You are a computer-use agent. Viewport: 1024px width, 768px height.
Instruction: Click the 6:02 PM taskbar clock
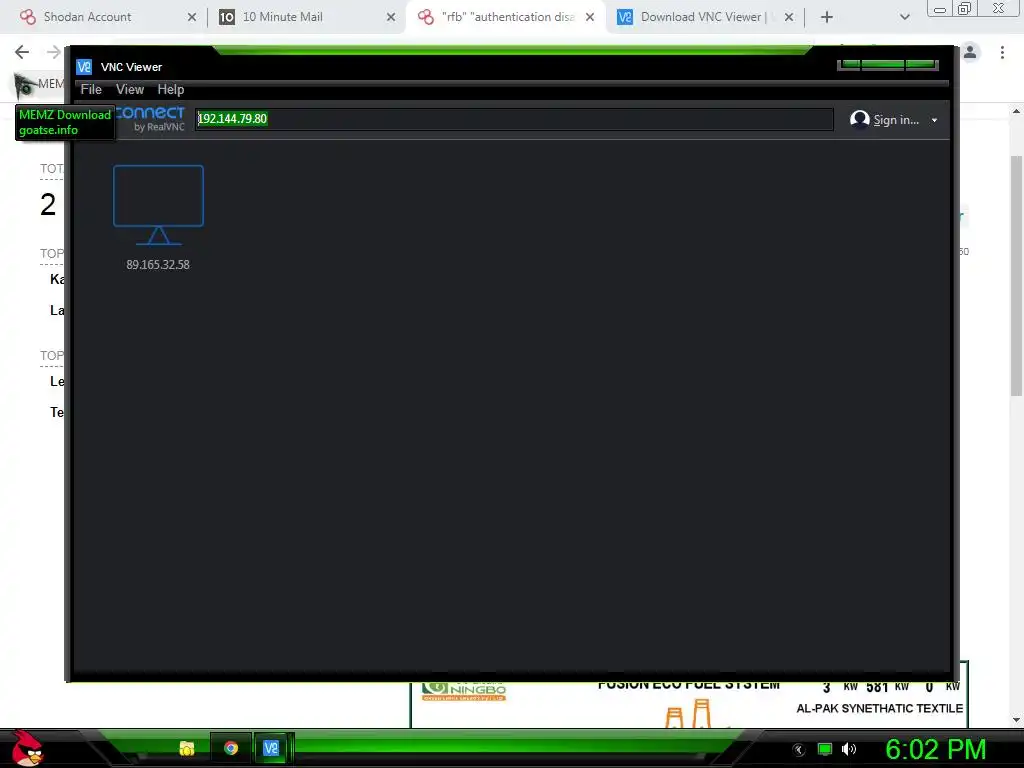click(935, 749)
